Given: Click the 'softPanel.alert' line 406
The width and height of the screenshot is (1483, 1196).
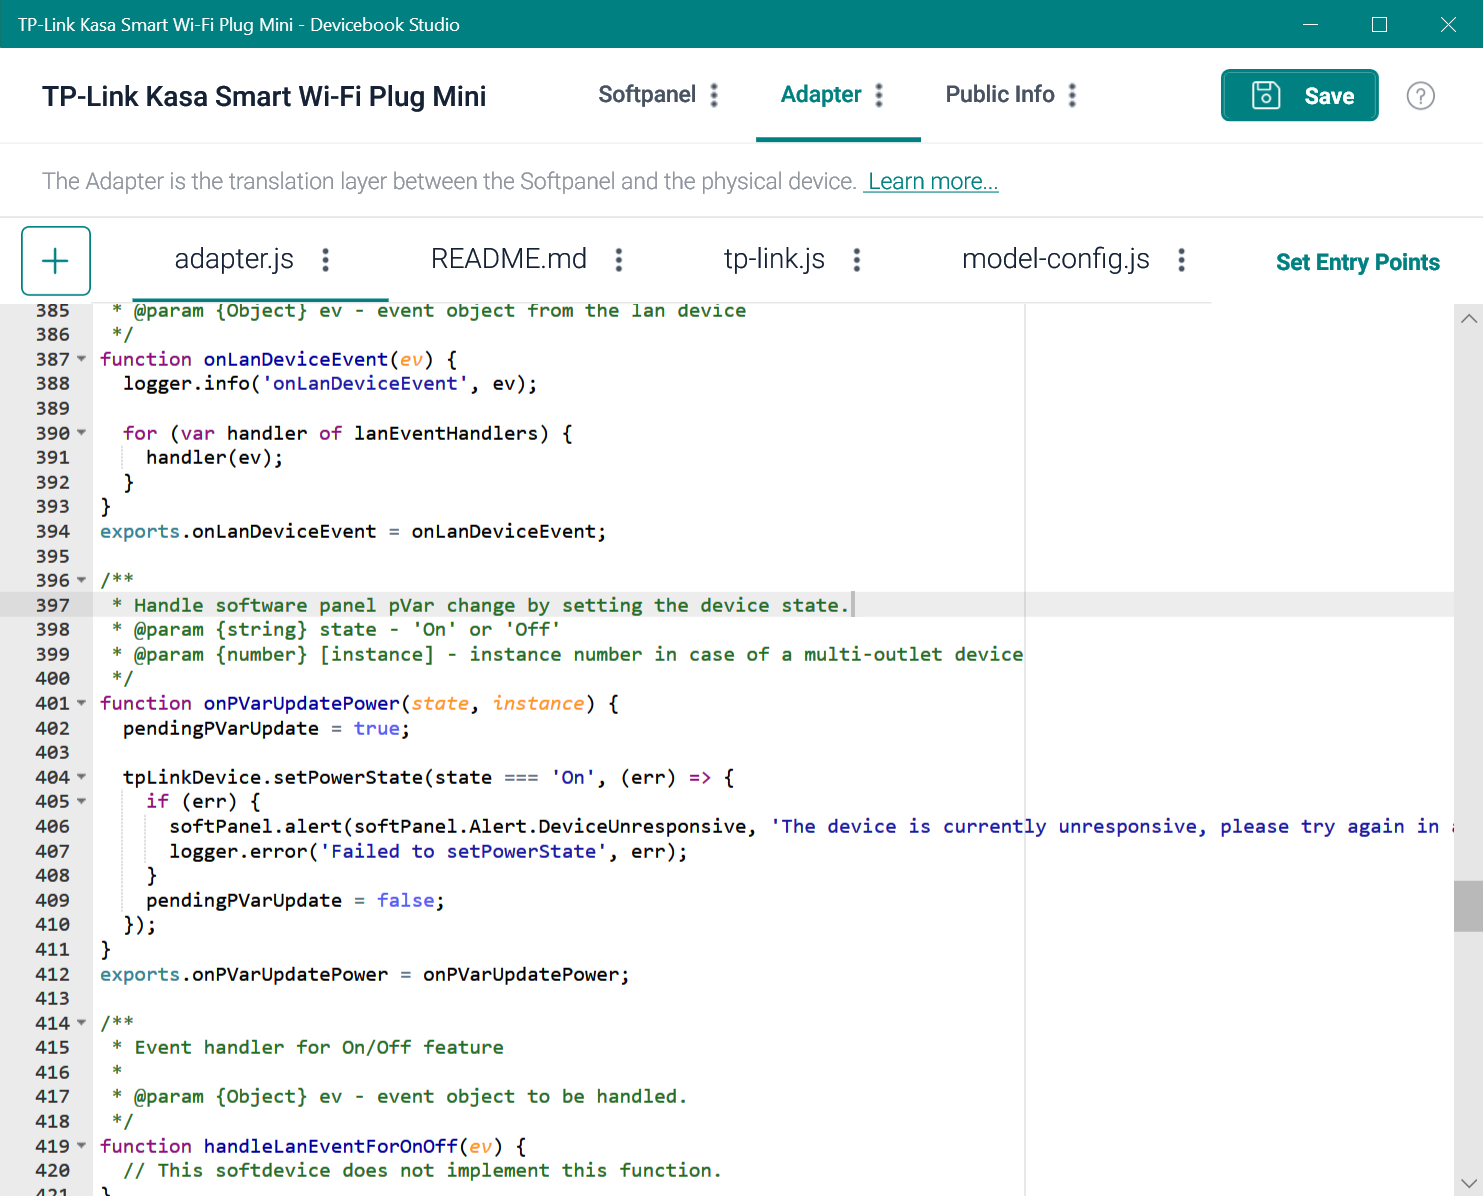Looking at the screenshot, I should click(812, 826).
